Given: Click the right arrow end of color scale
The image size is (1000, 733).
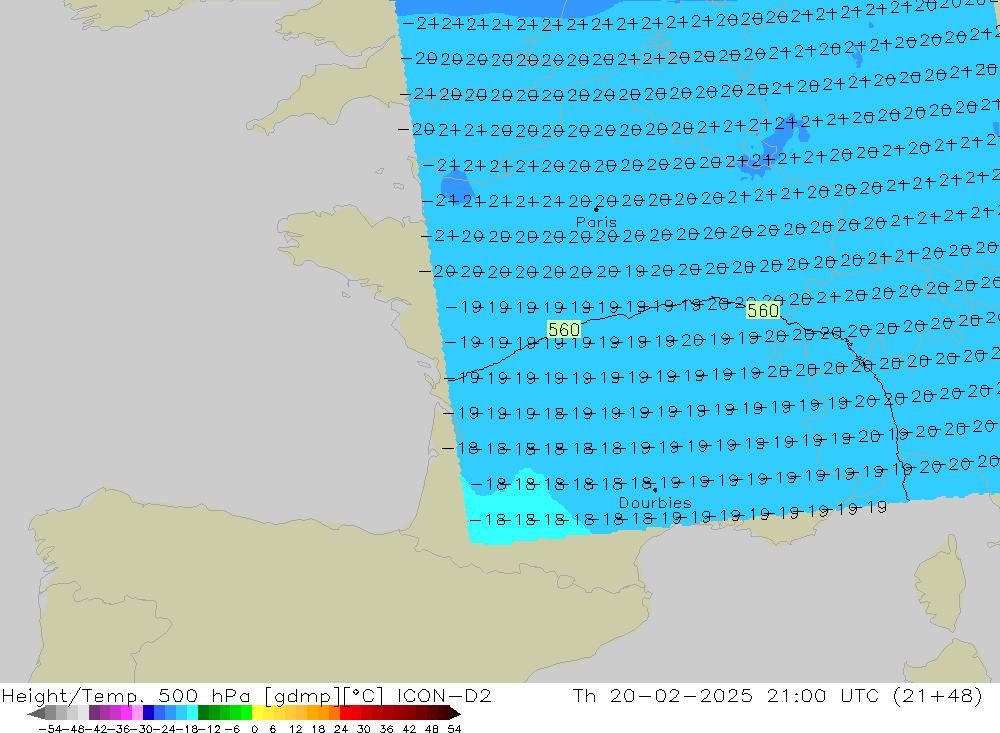Looking at the screenshot, I should [454, 713].
